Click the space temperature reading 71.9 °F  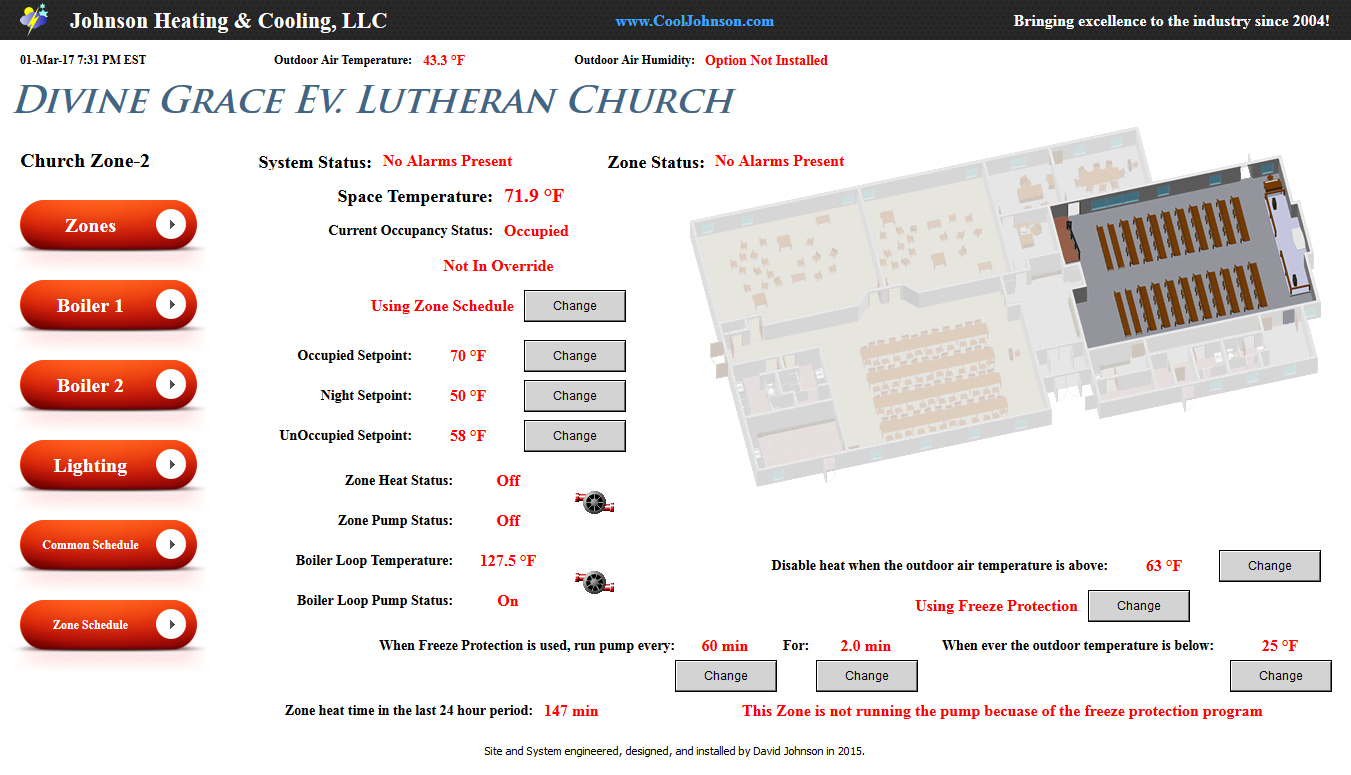click(534, 196)
